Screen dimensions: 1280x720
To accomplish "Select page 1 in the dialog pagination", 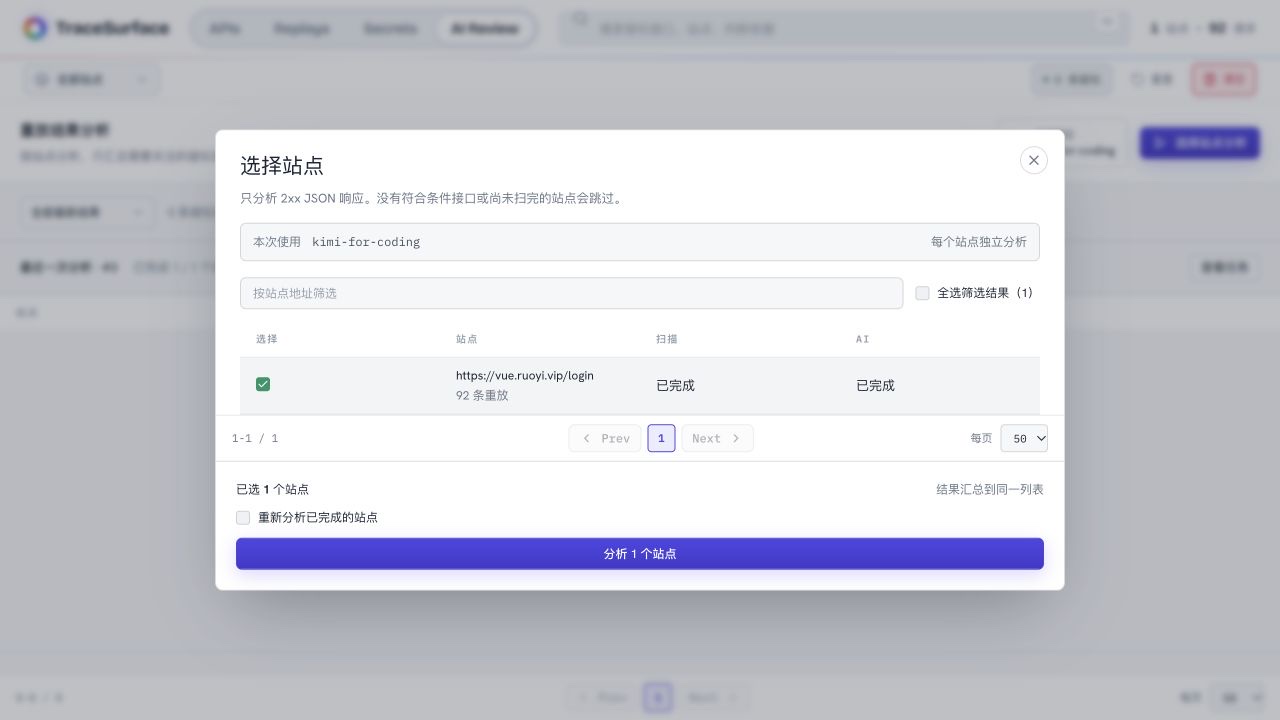I will pos(661,438).
